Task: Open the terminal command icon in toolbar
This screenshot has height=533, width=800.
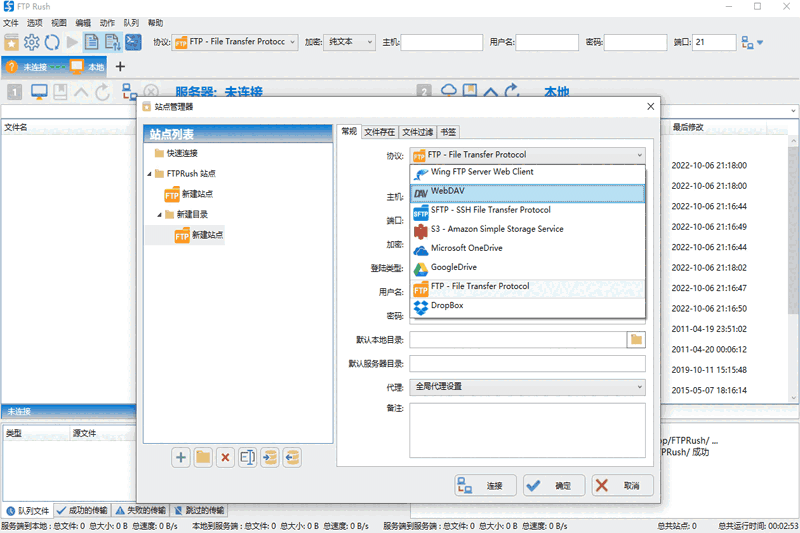Action: tap(133, 42)
